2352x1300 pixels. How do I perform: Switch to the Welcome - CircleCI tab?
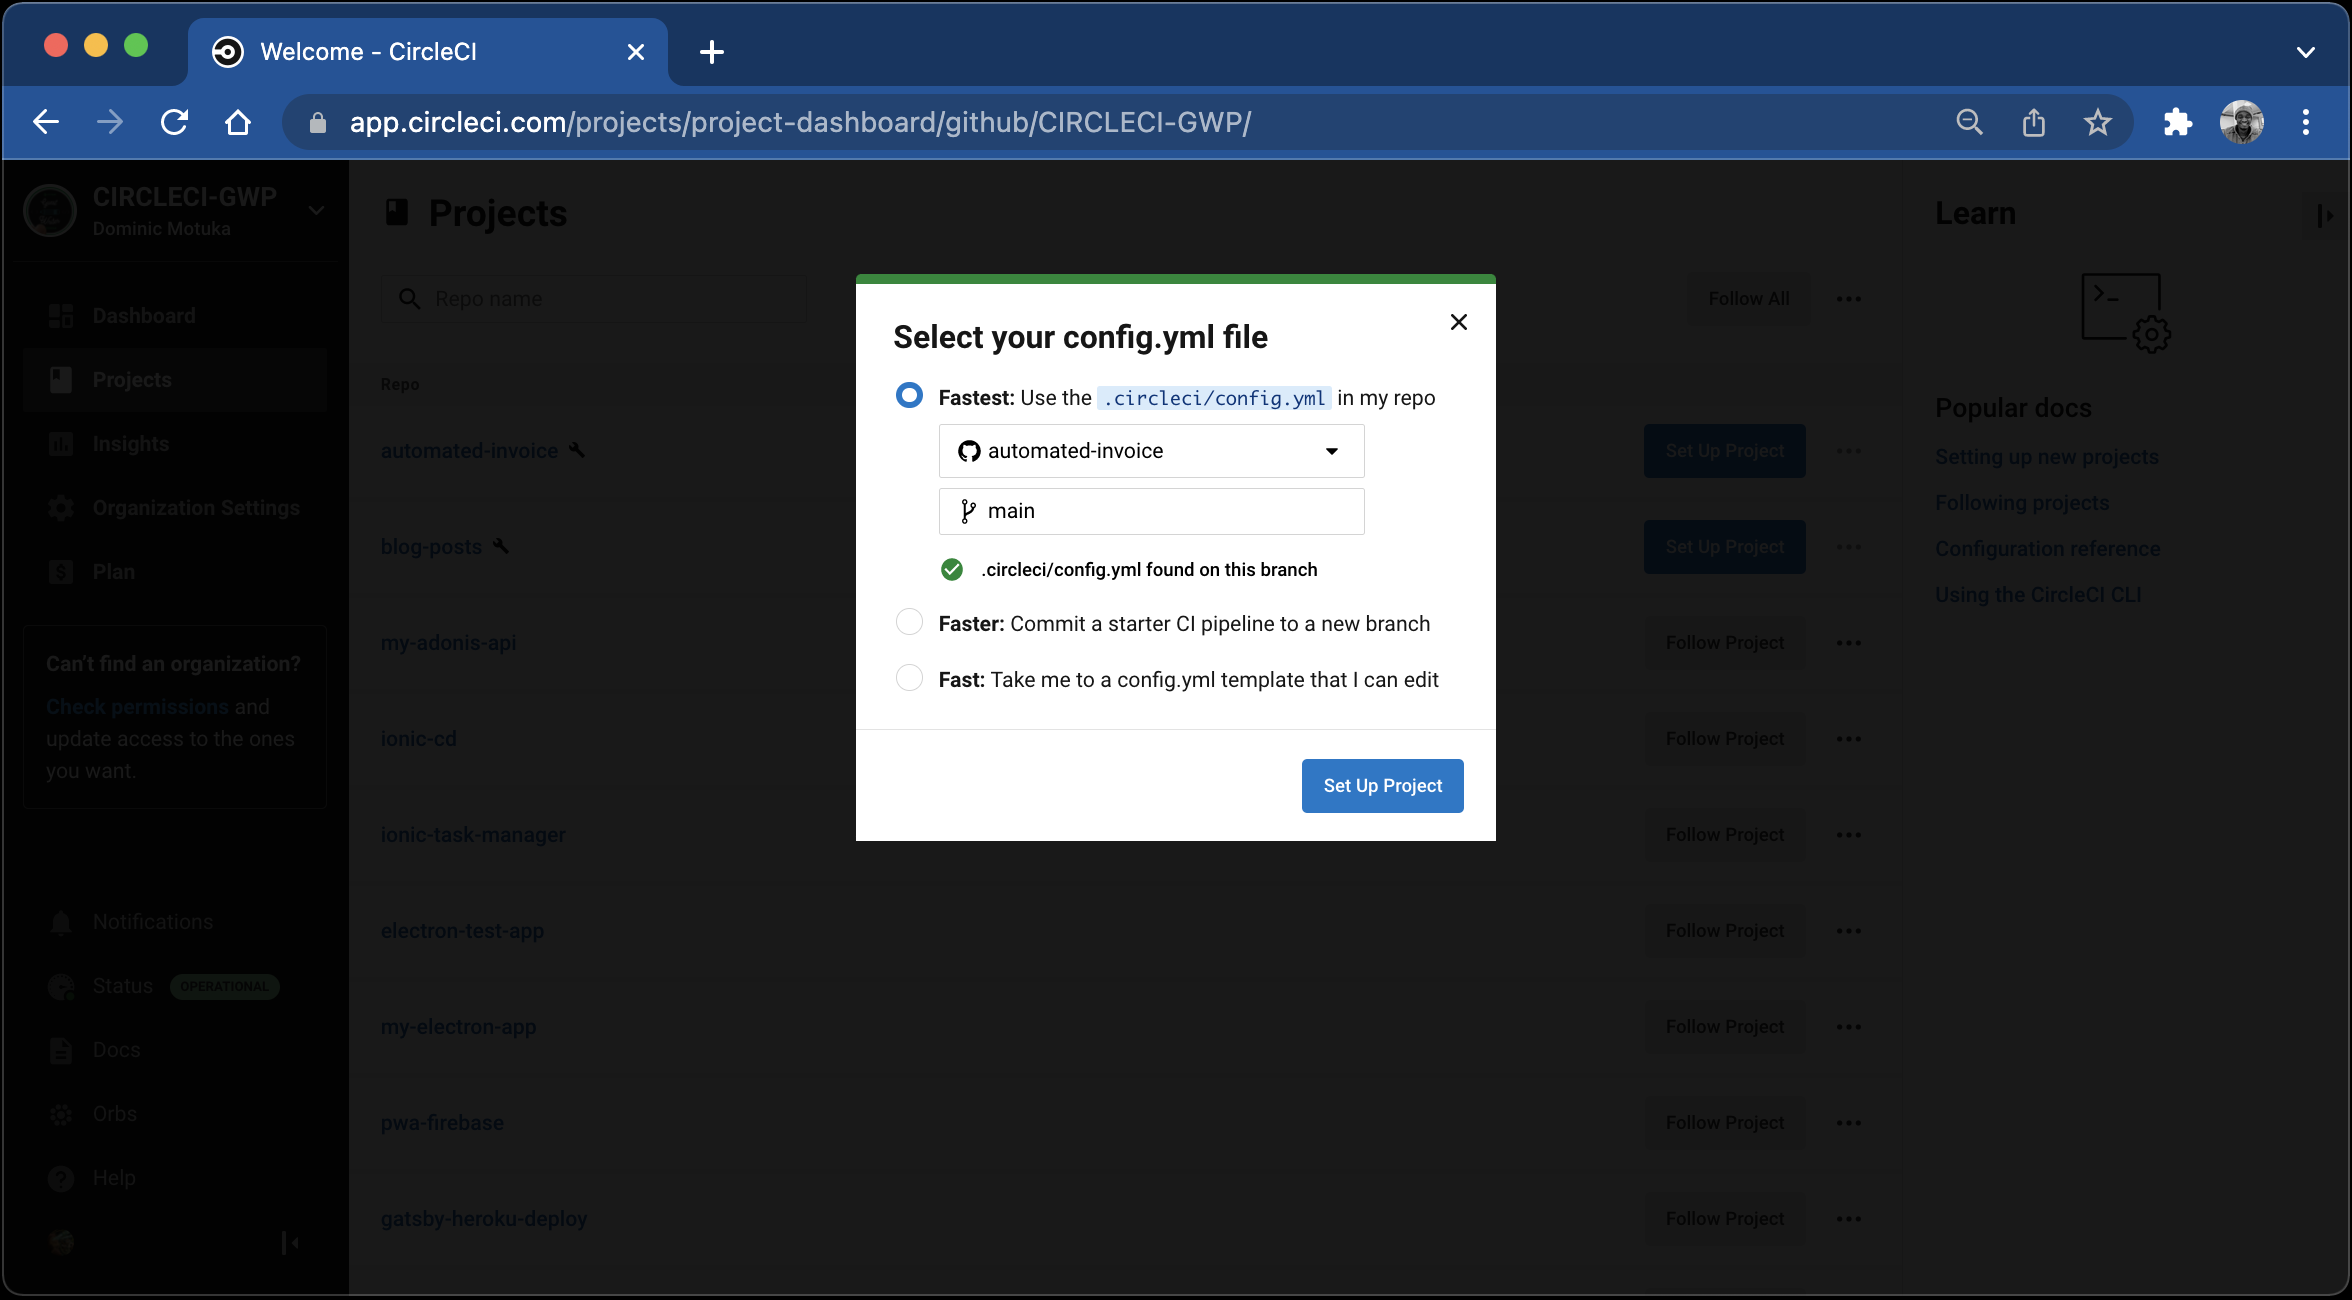[x=369, y=51]
